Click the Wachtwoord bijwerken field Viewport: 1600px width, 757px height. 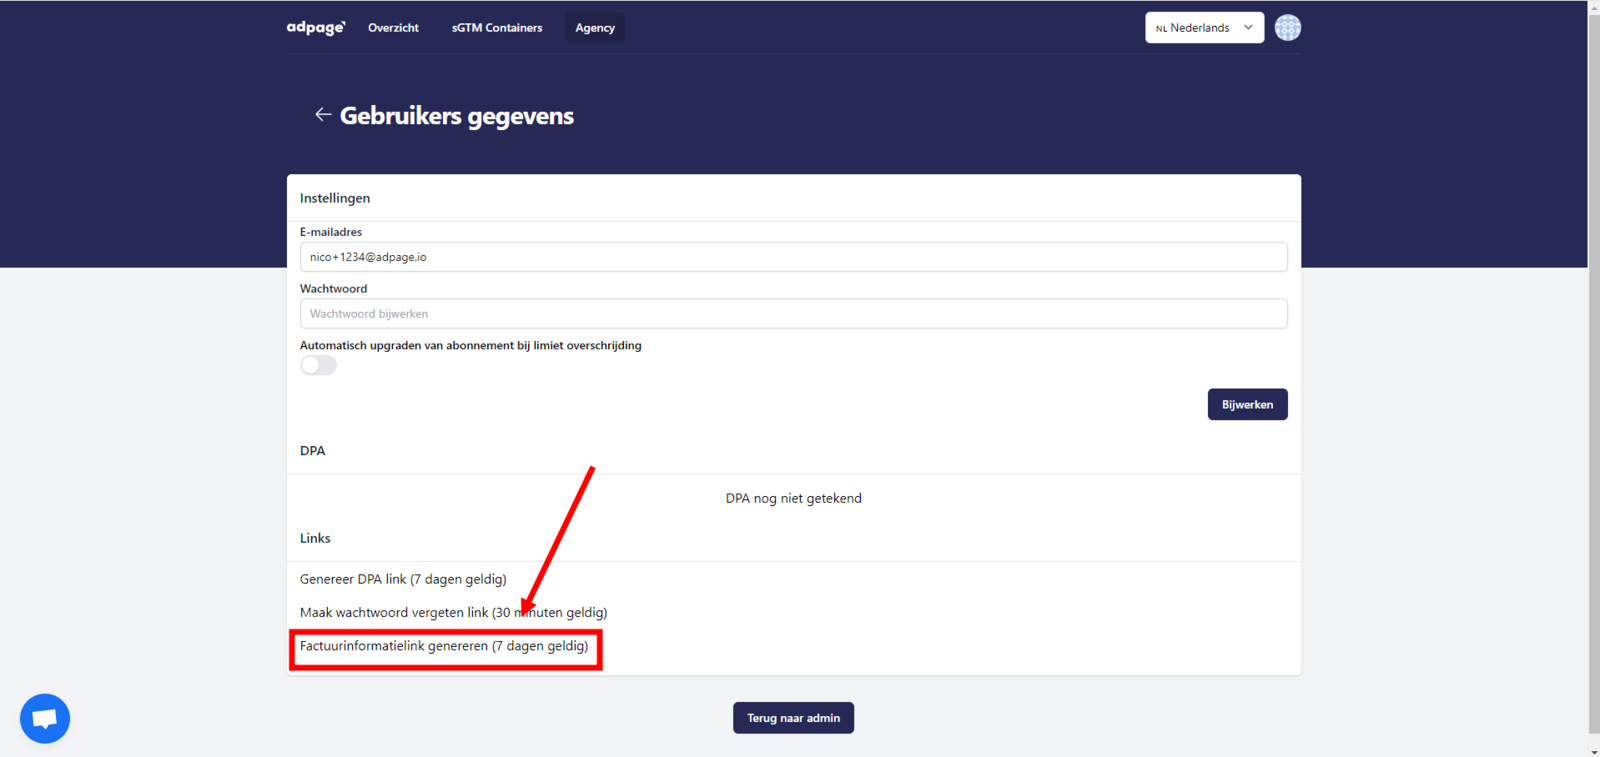(793, 314)
